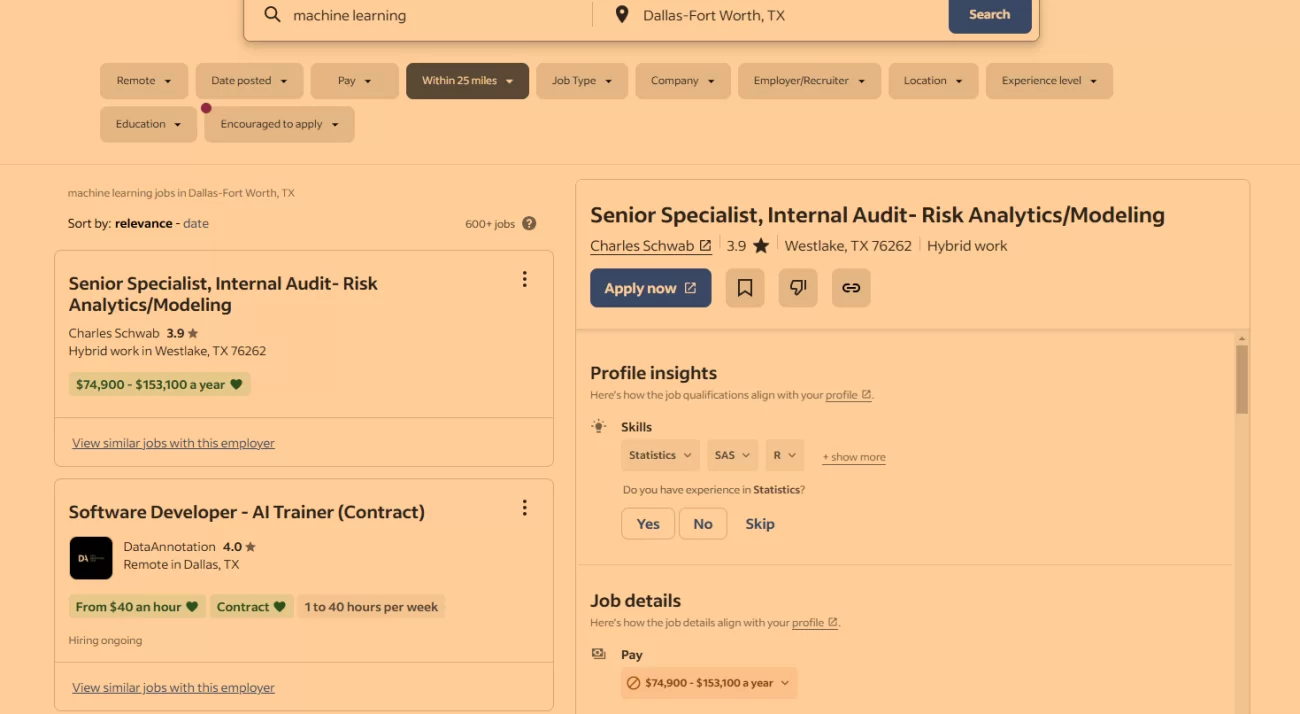Open profile link under Job details
The image size is (1300, 714).
tap(814, 623)
